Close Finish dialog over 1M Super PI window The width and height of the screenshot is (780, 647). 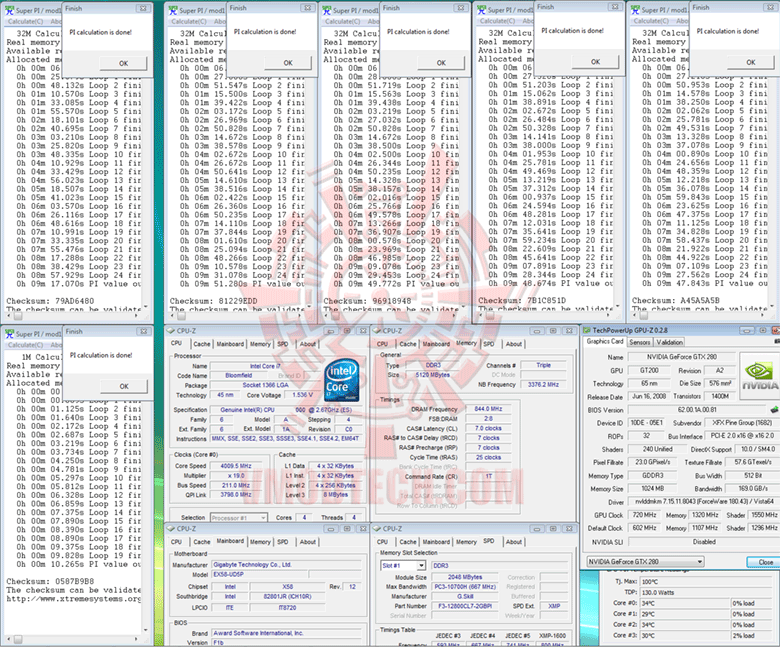[x=143, y=331]
